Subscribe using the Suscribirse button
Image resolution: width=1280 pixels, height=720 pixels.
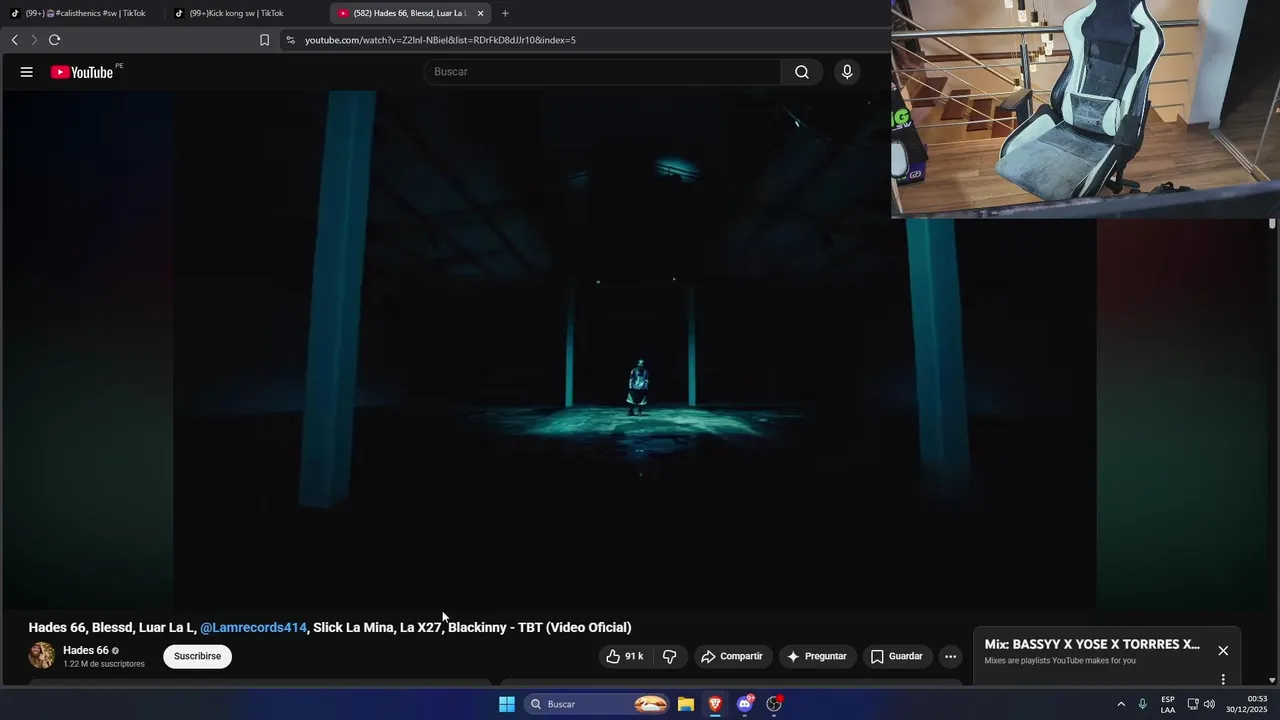(197, 656)
